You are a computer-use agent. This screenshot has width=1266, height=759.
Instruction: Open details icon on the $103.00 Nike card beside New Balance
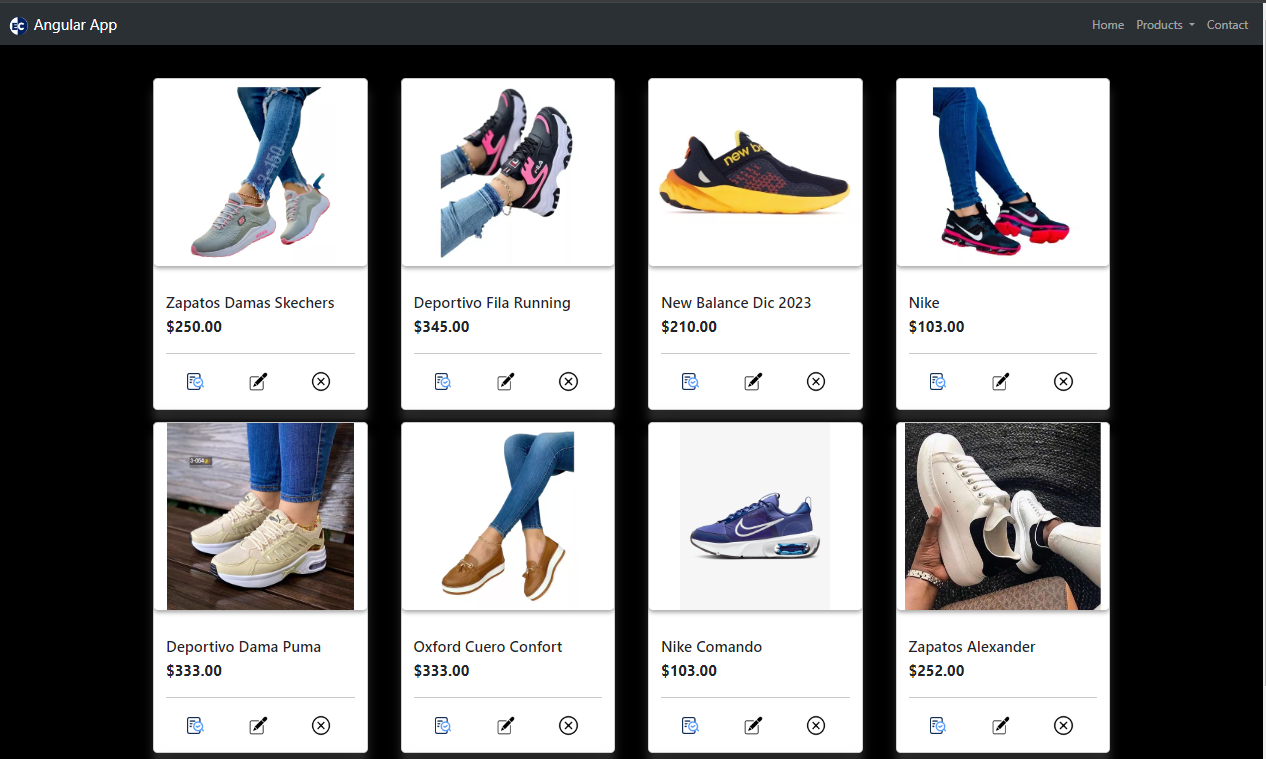pos(938,381)
